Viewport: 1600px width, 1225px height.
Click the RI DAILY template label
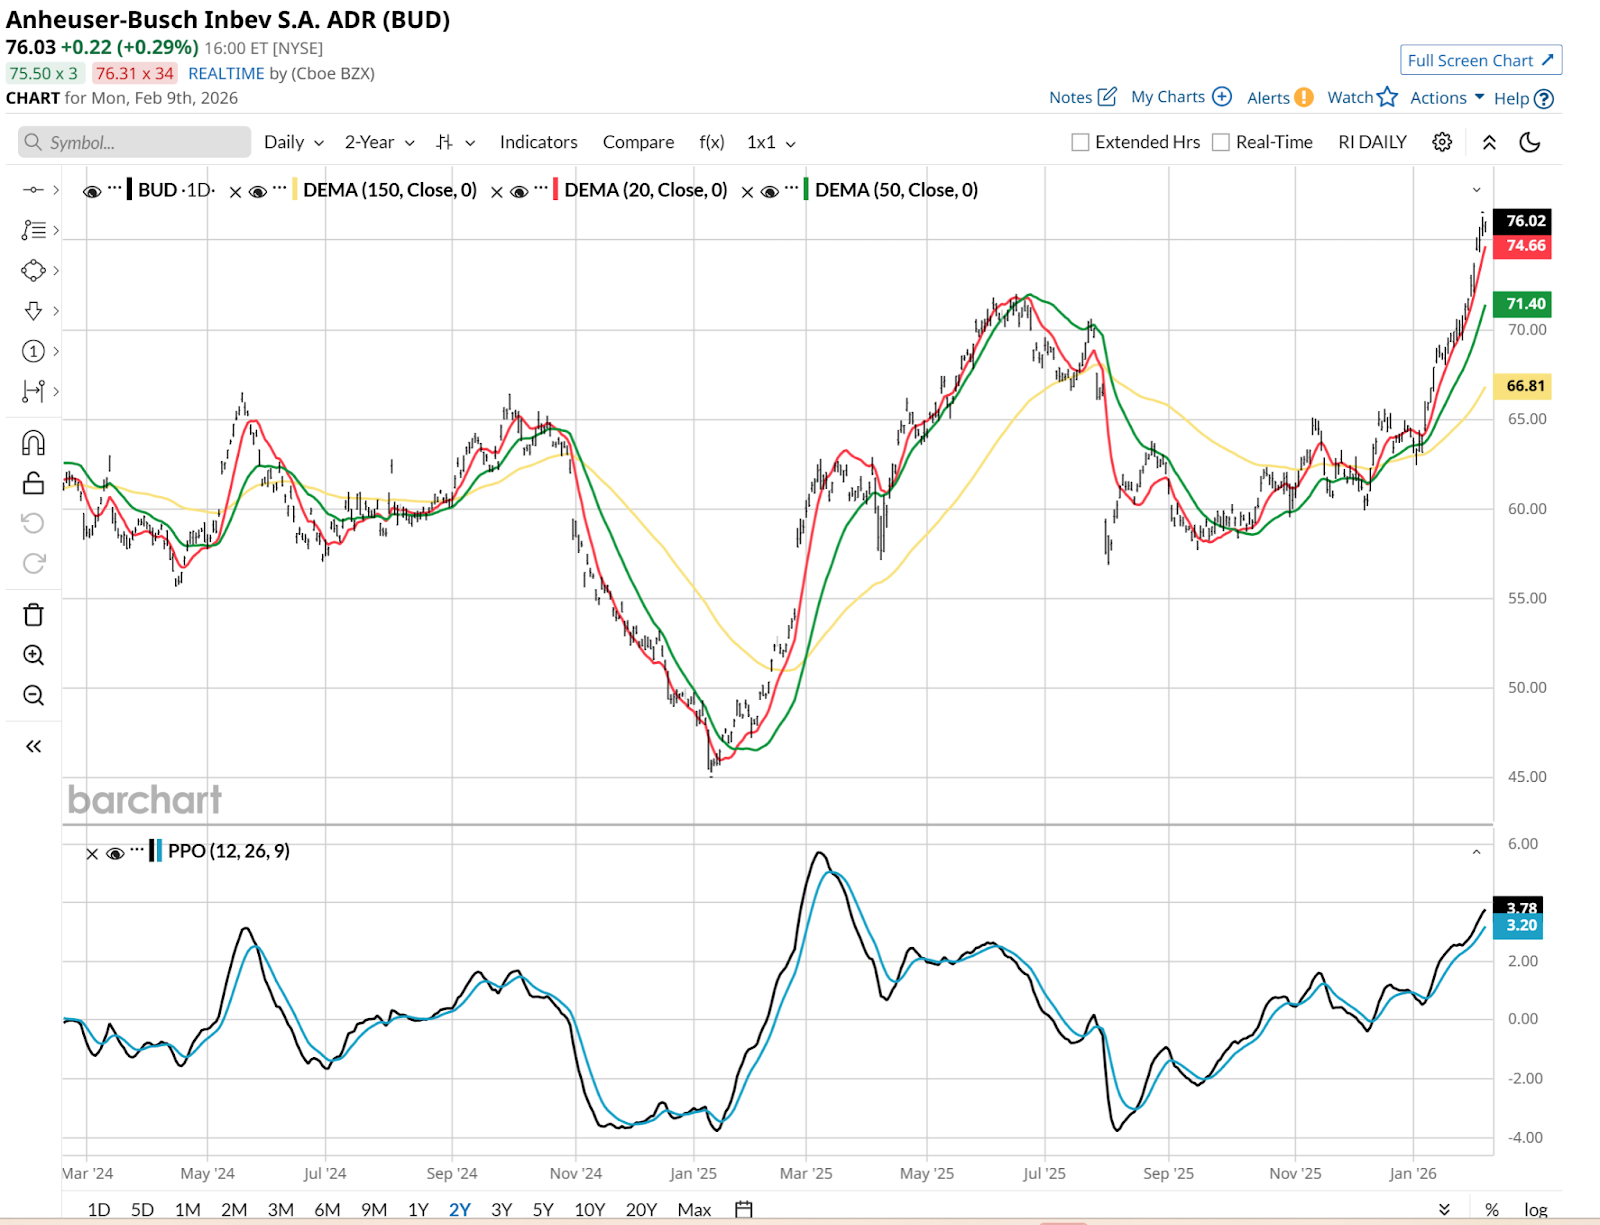tap(1372, 142)
